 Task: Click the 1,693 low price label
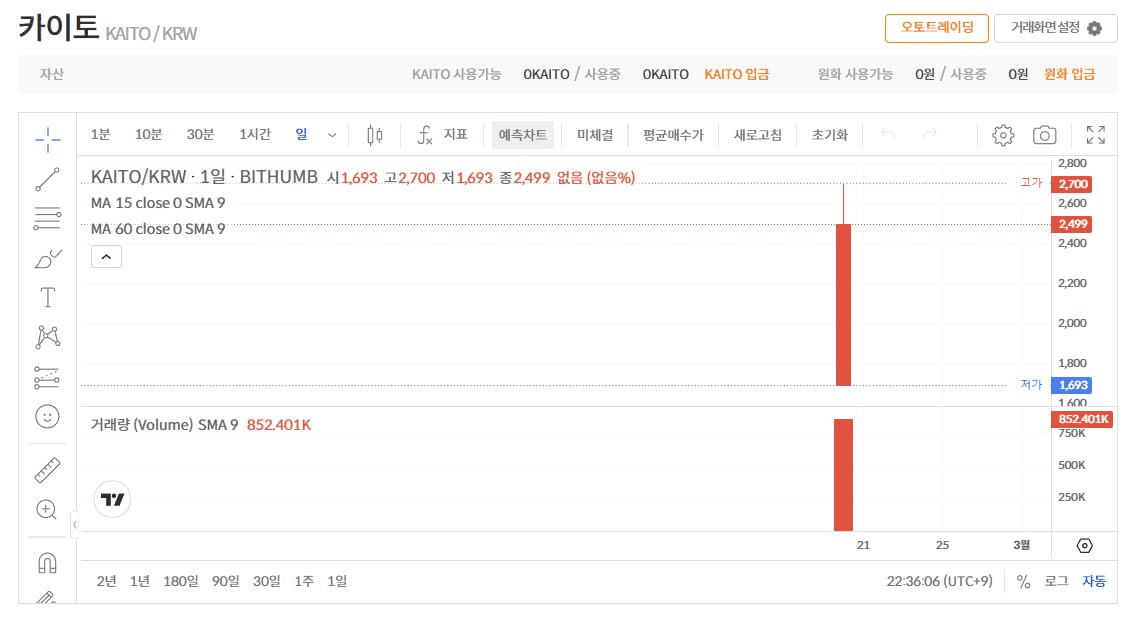1073,385
